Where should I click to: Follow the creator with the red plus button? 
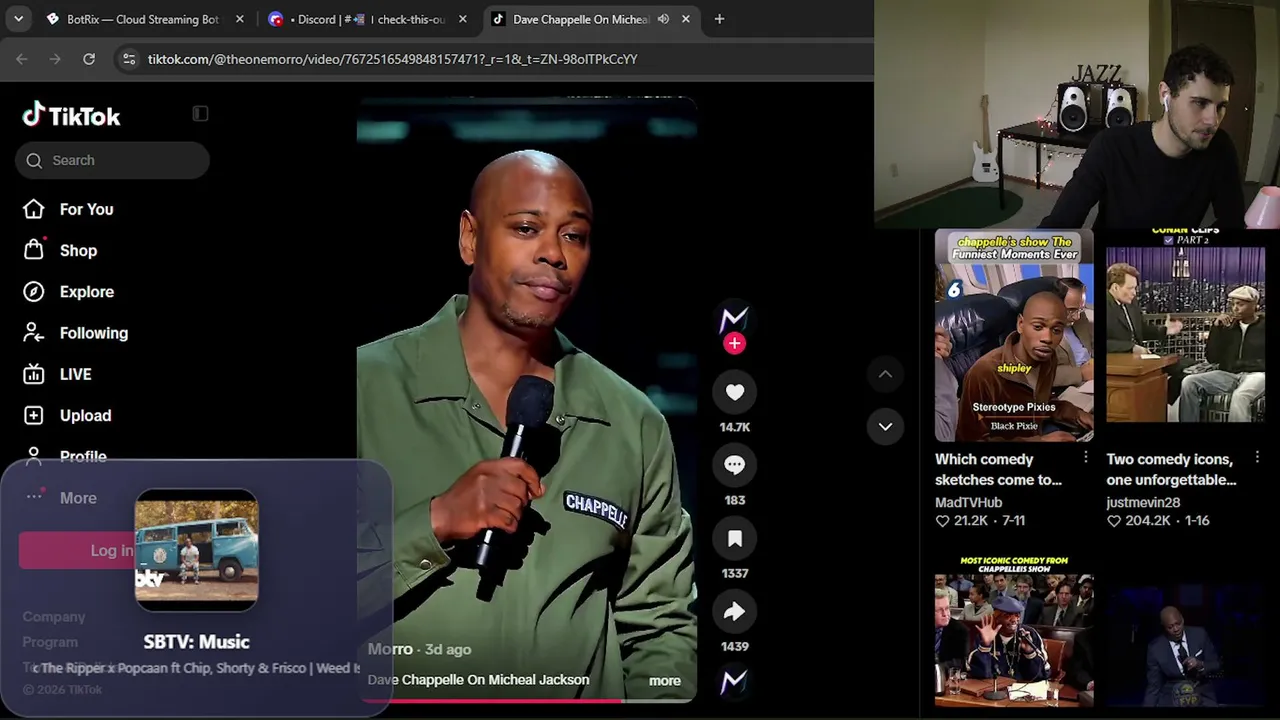click(x=734, y=344)
